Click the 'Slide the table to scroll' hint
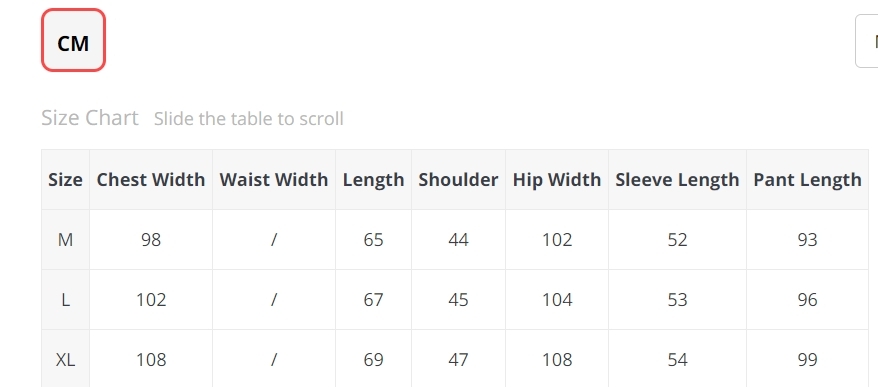This screenshot has width=878, height=387. pos(249,119)
